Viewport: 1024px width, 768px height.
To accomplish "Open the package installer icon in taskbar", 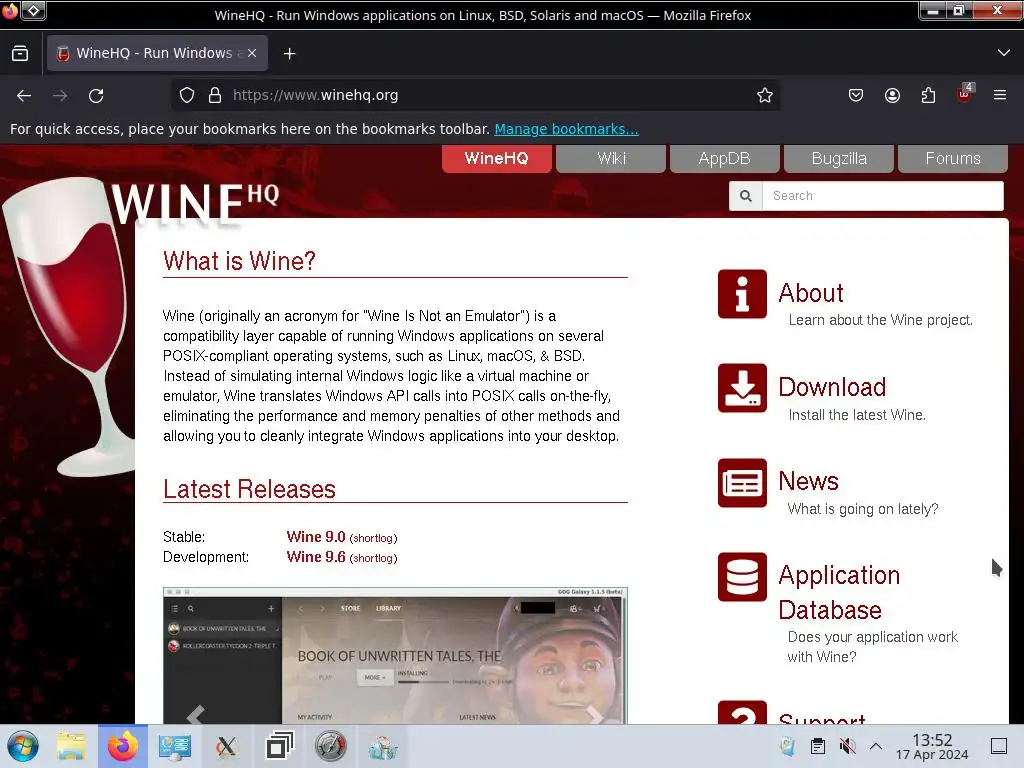I will 383,746.
